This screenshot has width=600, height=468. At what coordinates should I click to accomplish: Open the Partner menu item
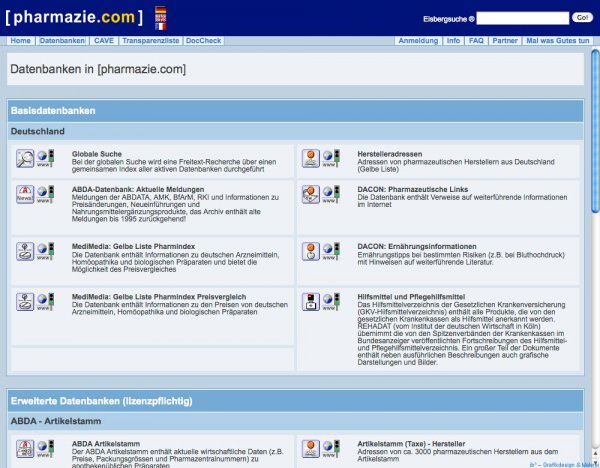(505, 41)
